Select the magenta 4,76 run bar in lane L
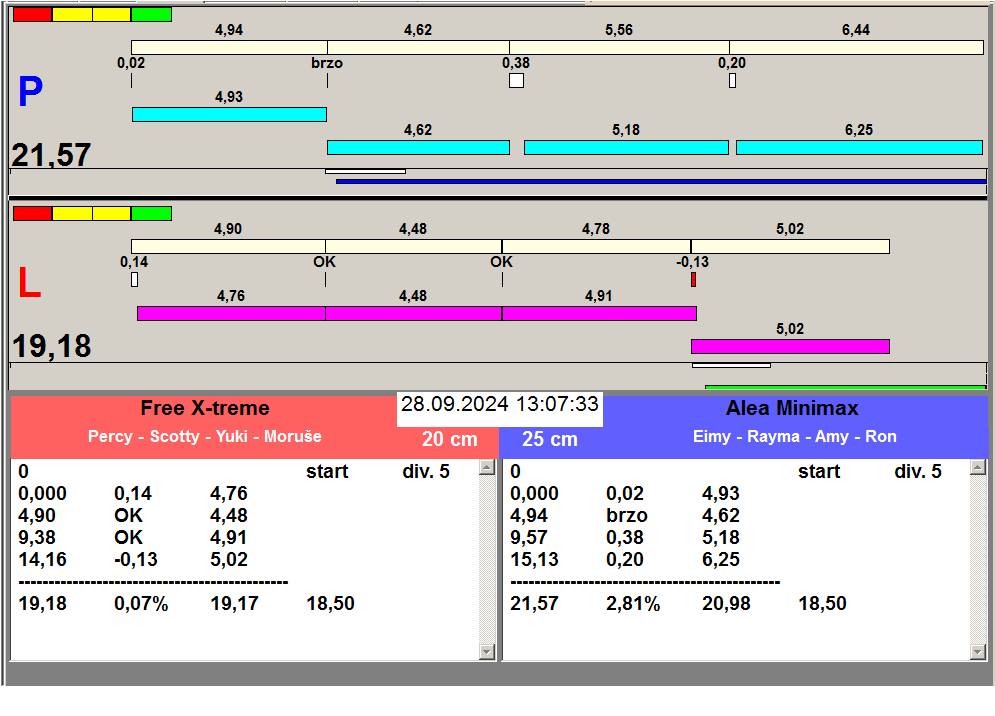 pos(231,313)
